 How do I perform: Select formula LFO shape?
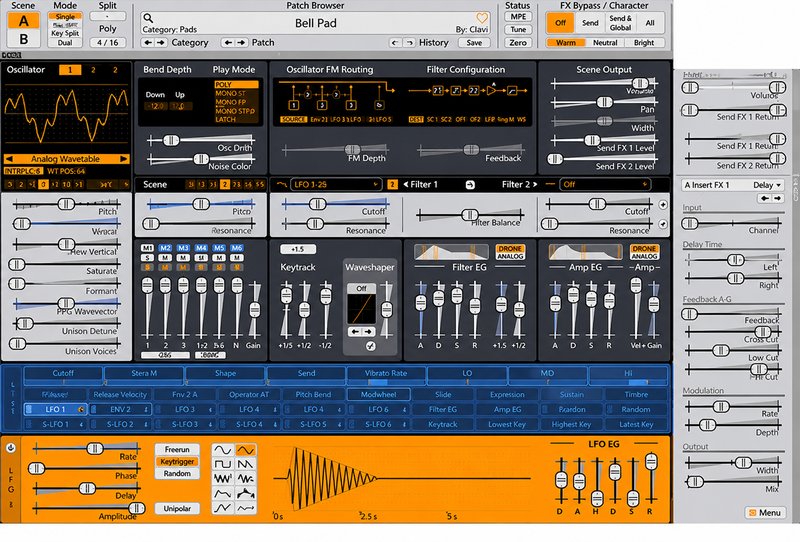click(x=246, y=508)
